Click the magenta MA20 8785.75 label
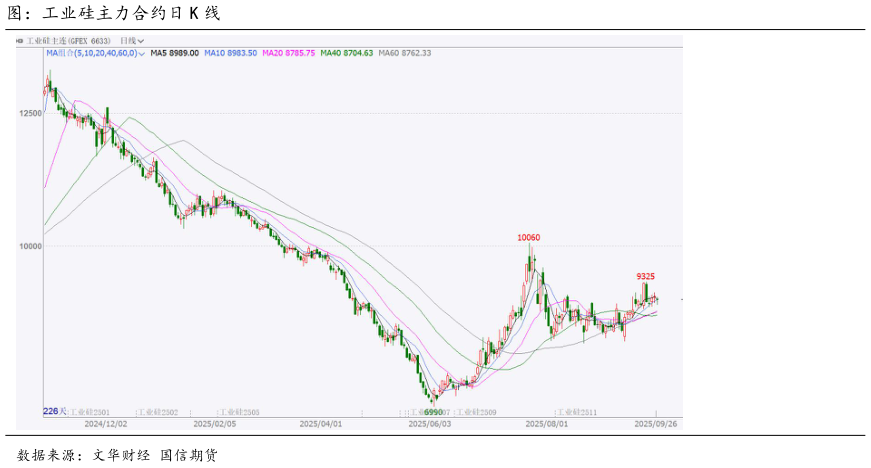This screenshot has height=468, width=871. coord(289,52)
